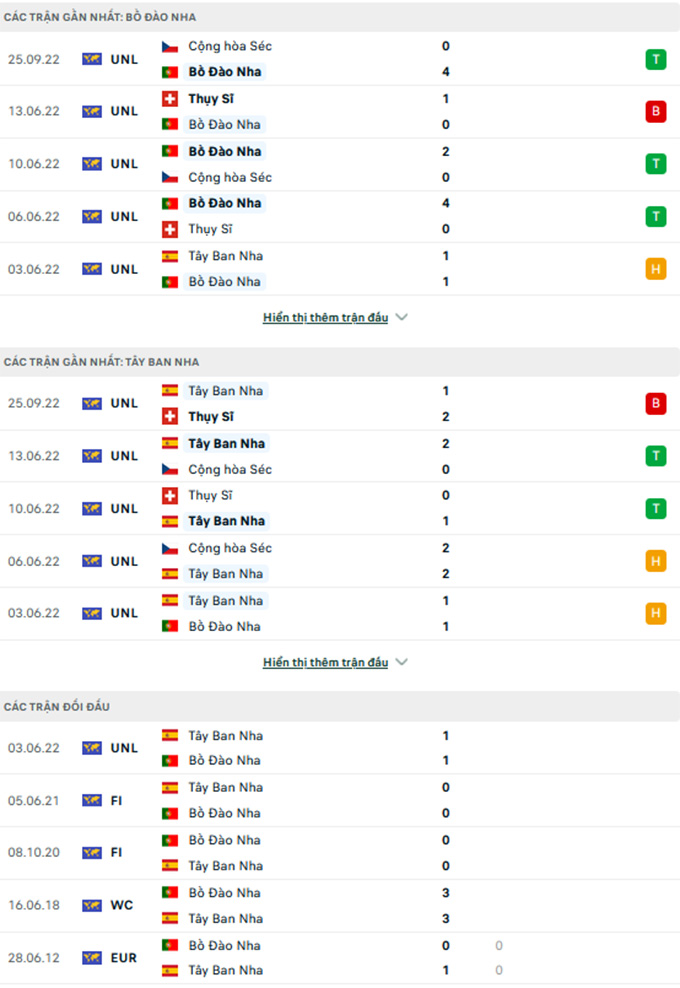Image resolution: width=680 pixels, height=988 pixels.
Task: Click the FI competition icon for the 05.06.21 match
Action: click(x=92, y=800)
